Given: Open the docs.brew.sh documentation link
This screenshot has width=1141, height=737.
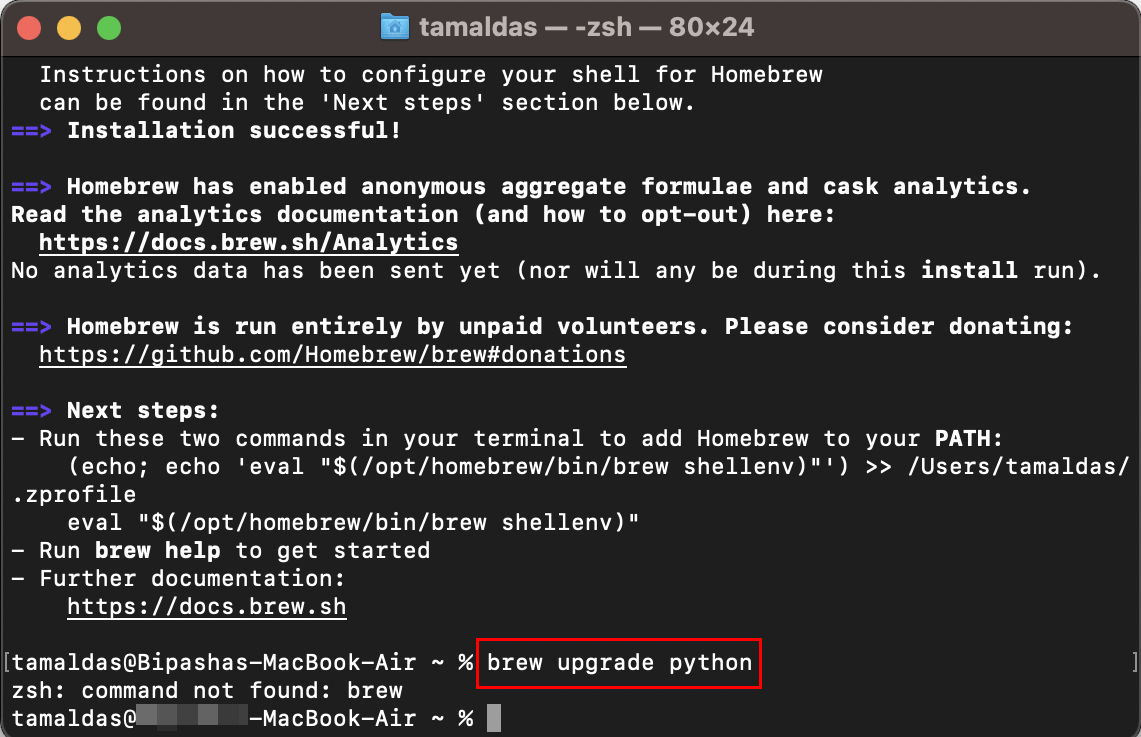Looking at the screenshot, I should tap(206, 606).
